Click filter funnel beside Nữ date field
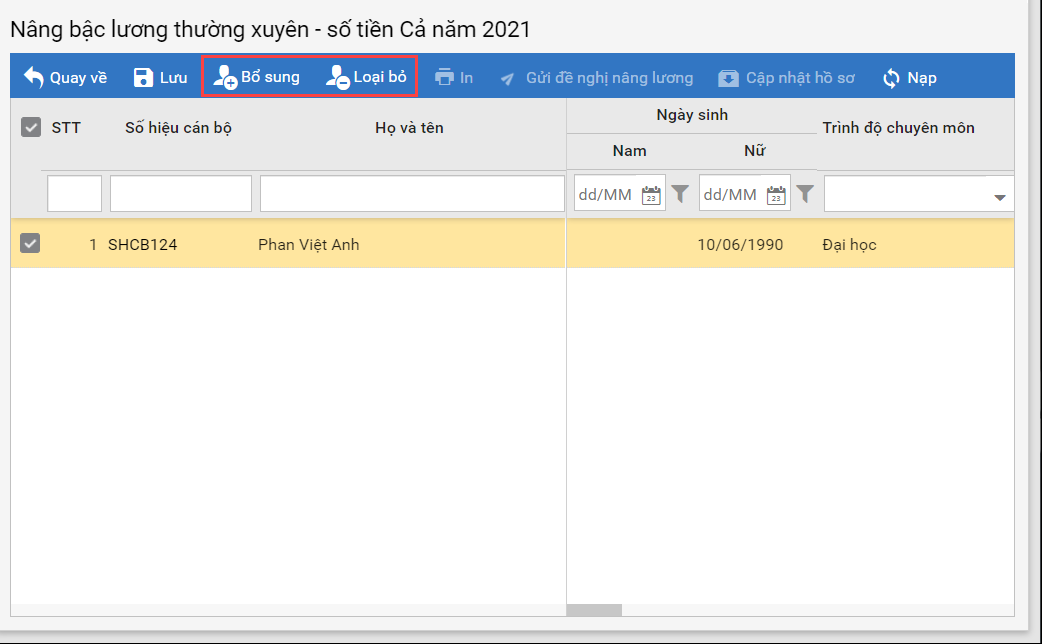1042x644 pixels. [804, 194]
